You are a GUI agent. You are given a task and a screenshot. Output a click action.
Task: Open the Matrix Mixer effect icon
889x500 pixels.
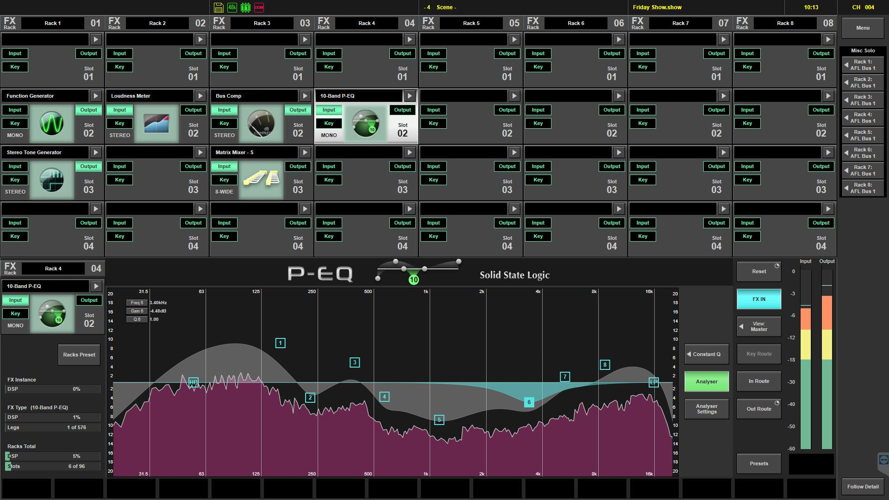pyautogui.click(x=261, y=180)
